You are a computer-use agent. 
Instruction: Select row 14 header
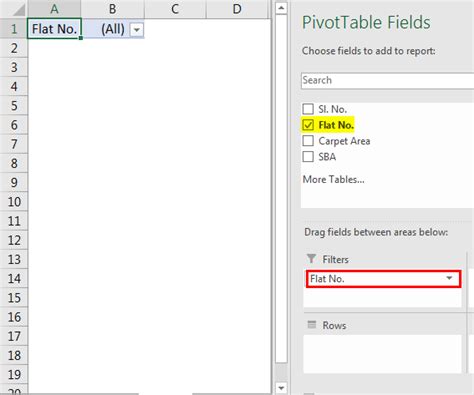click(14, 278)
